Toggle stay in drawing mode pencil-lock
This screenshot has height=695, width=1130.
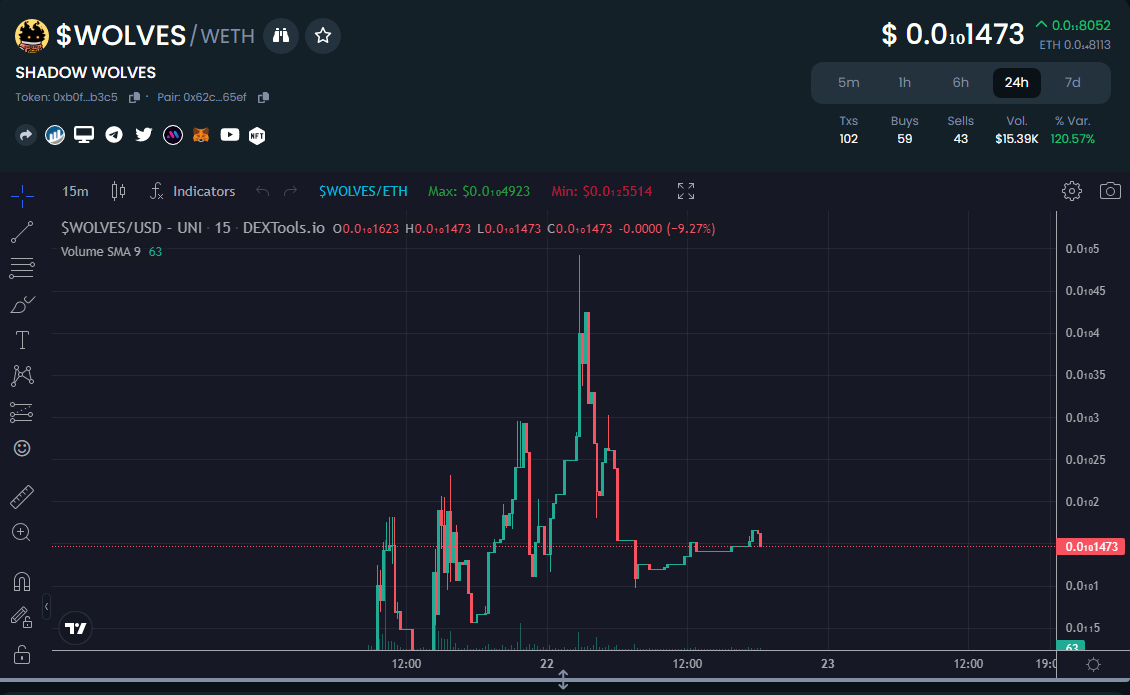click(x=22, y=617)
